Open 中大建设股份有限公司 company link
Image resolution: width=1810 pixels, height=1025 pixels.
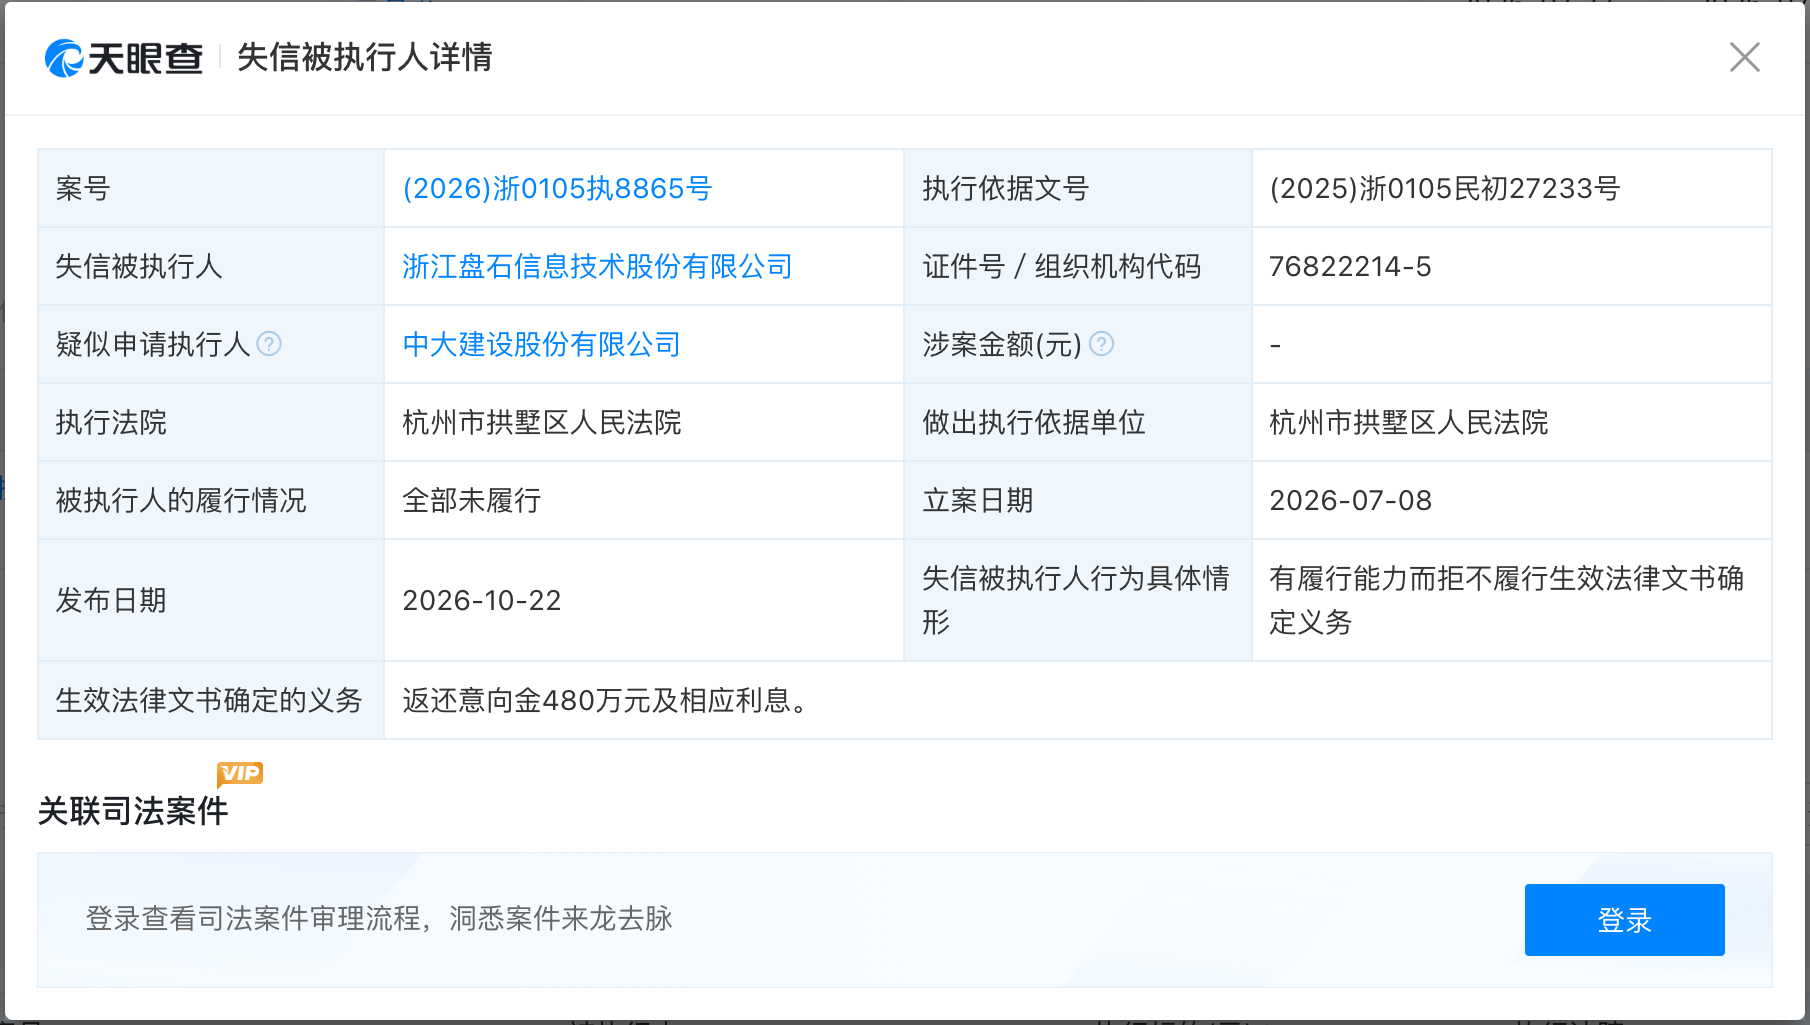pyautogui.click(x=542, y=345)
